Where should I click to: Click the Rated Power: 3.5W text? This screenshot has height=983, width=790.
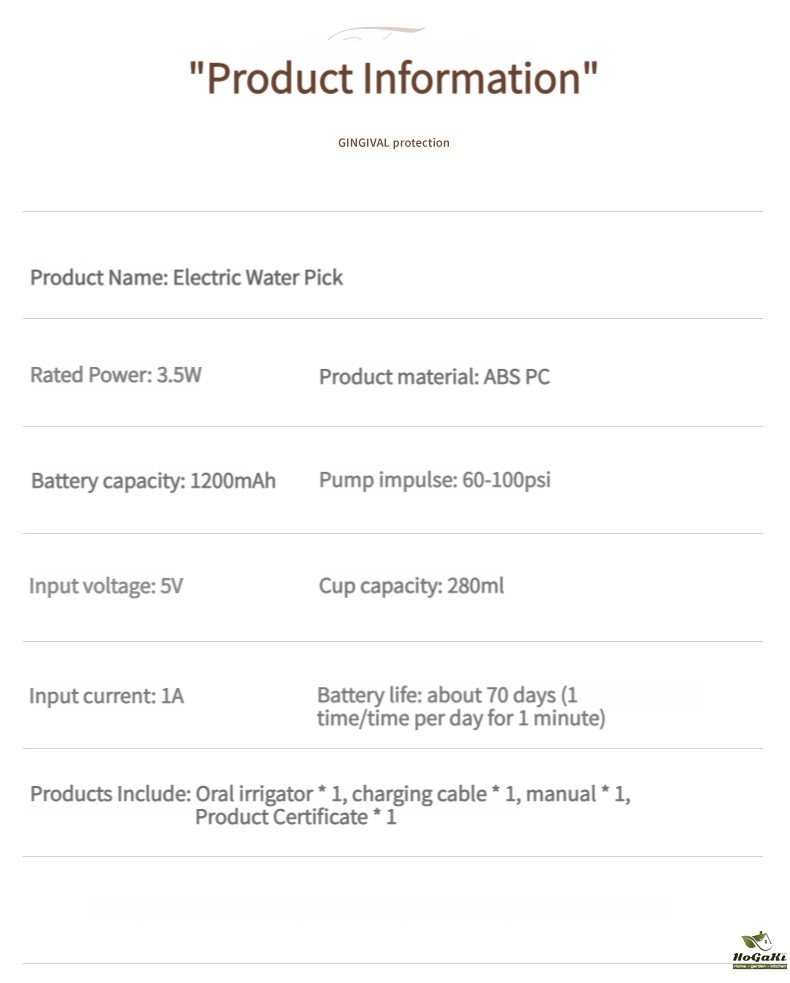pos(116,375)
